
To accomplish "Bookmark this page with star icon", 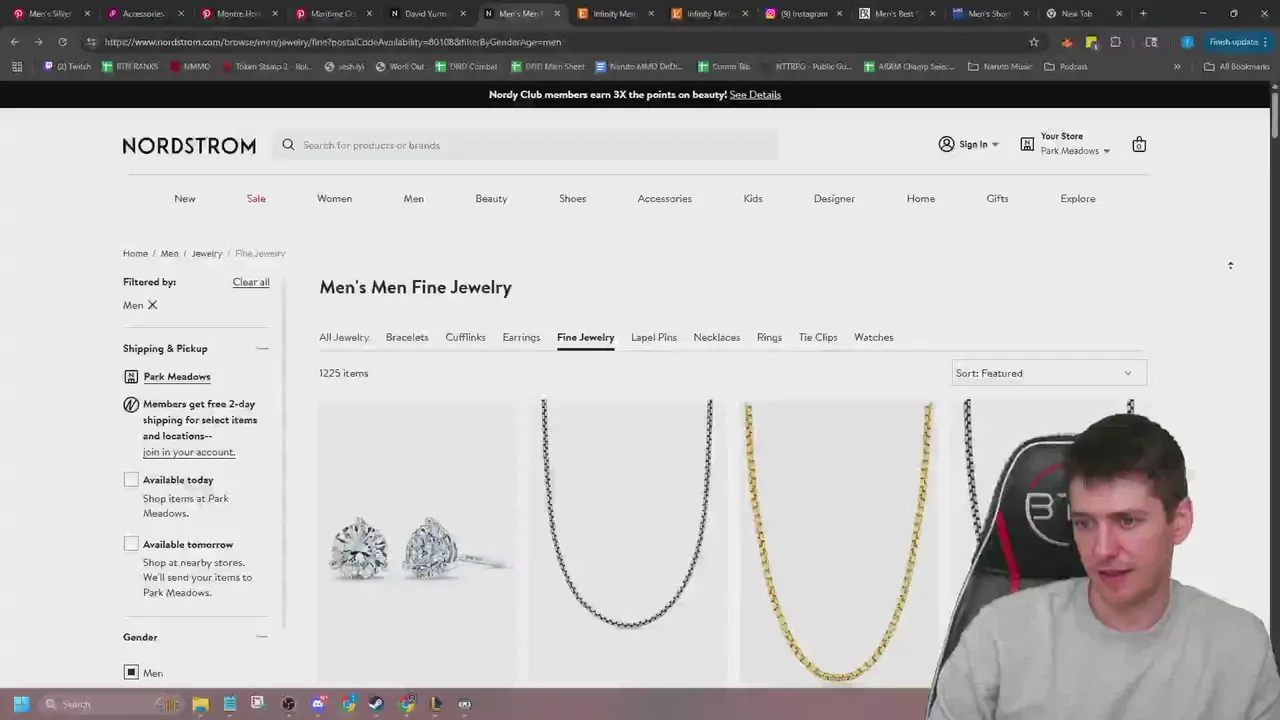I will click(1034, 42).
